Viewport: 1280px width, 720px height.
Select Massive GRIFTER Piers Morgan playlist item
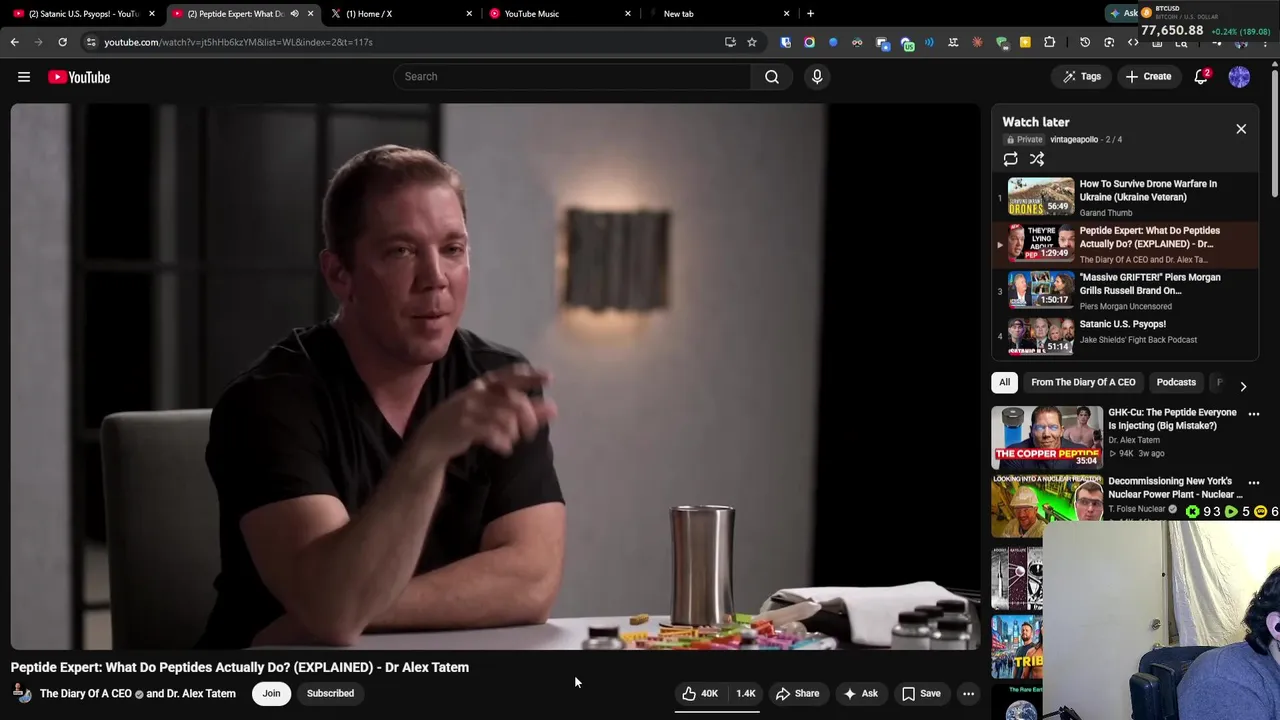1125,291
